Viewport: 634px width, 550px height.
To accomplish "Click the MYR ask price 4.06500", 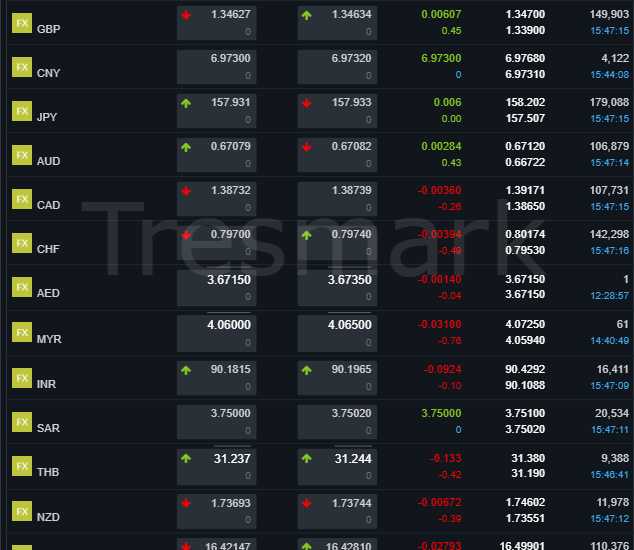I will (x=349, y=325).
